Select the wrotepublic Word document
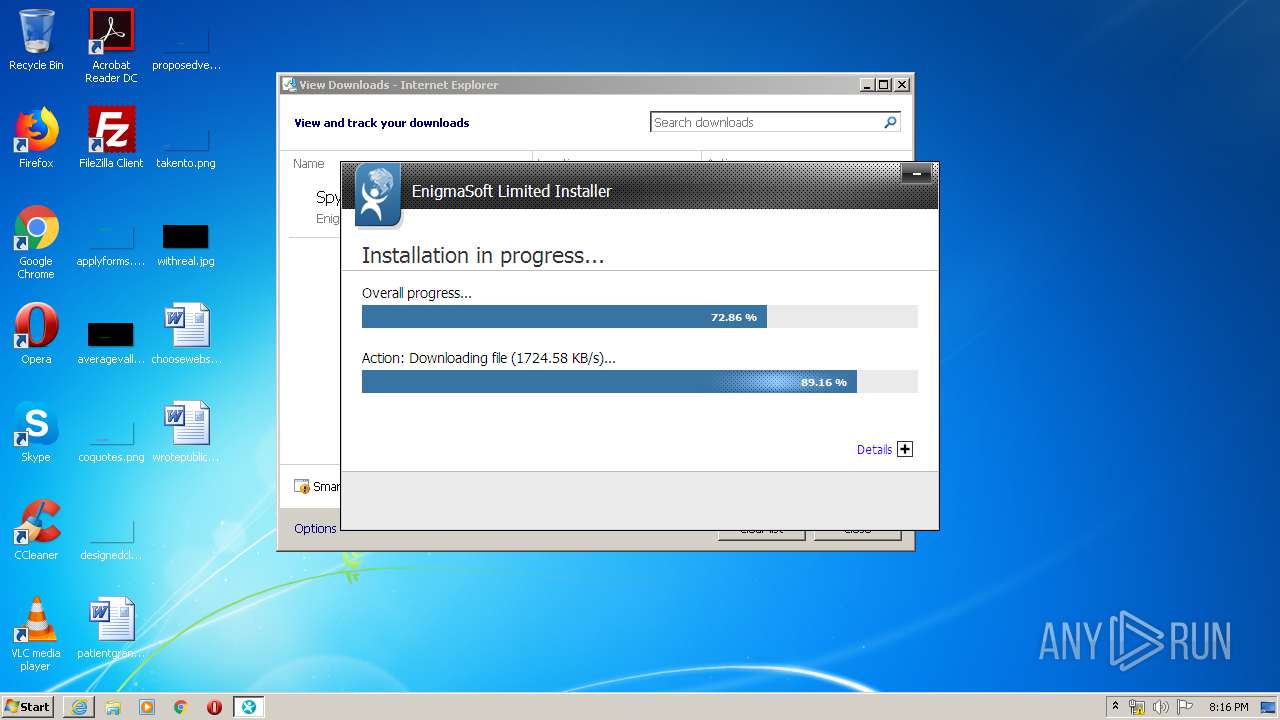1280x720 pixels. pyautogui.click(x=186, y=432)
